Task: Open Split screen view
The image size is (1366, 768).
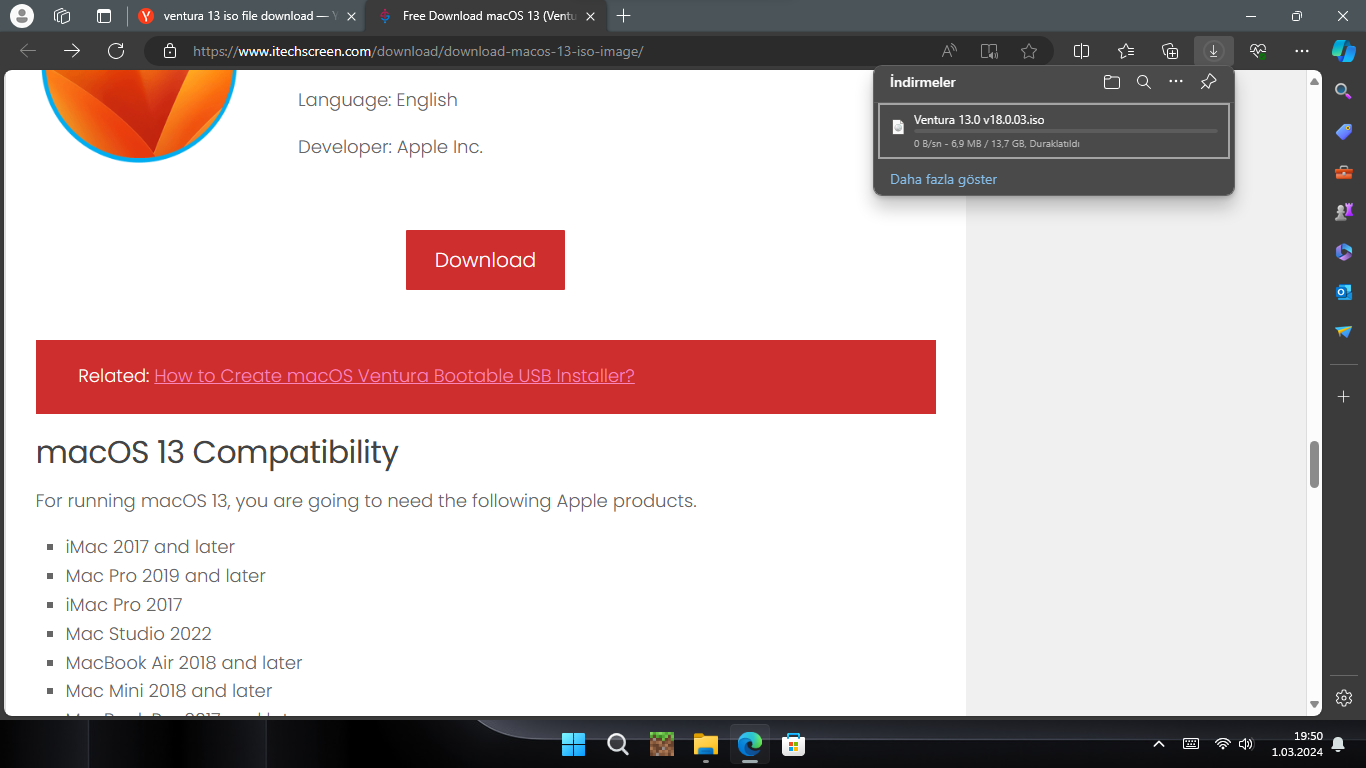Action: (x=1081, y=51)
